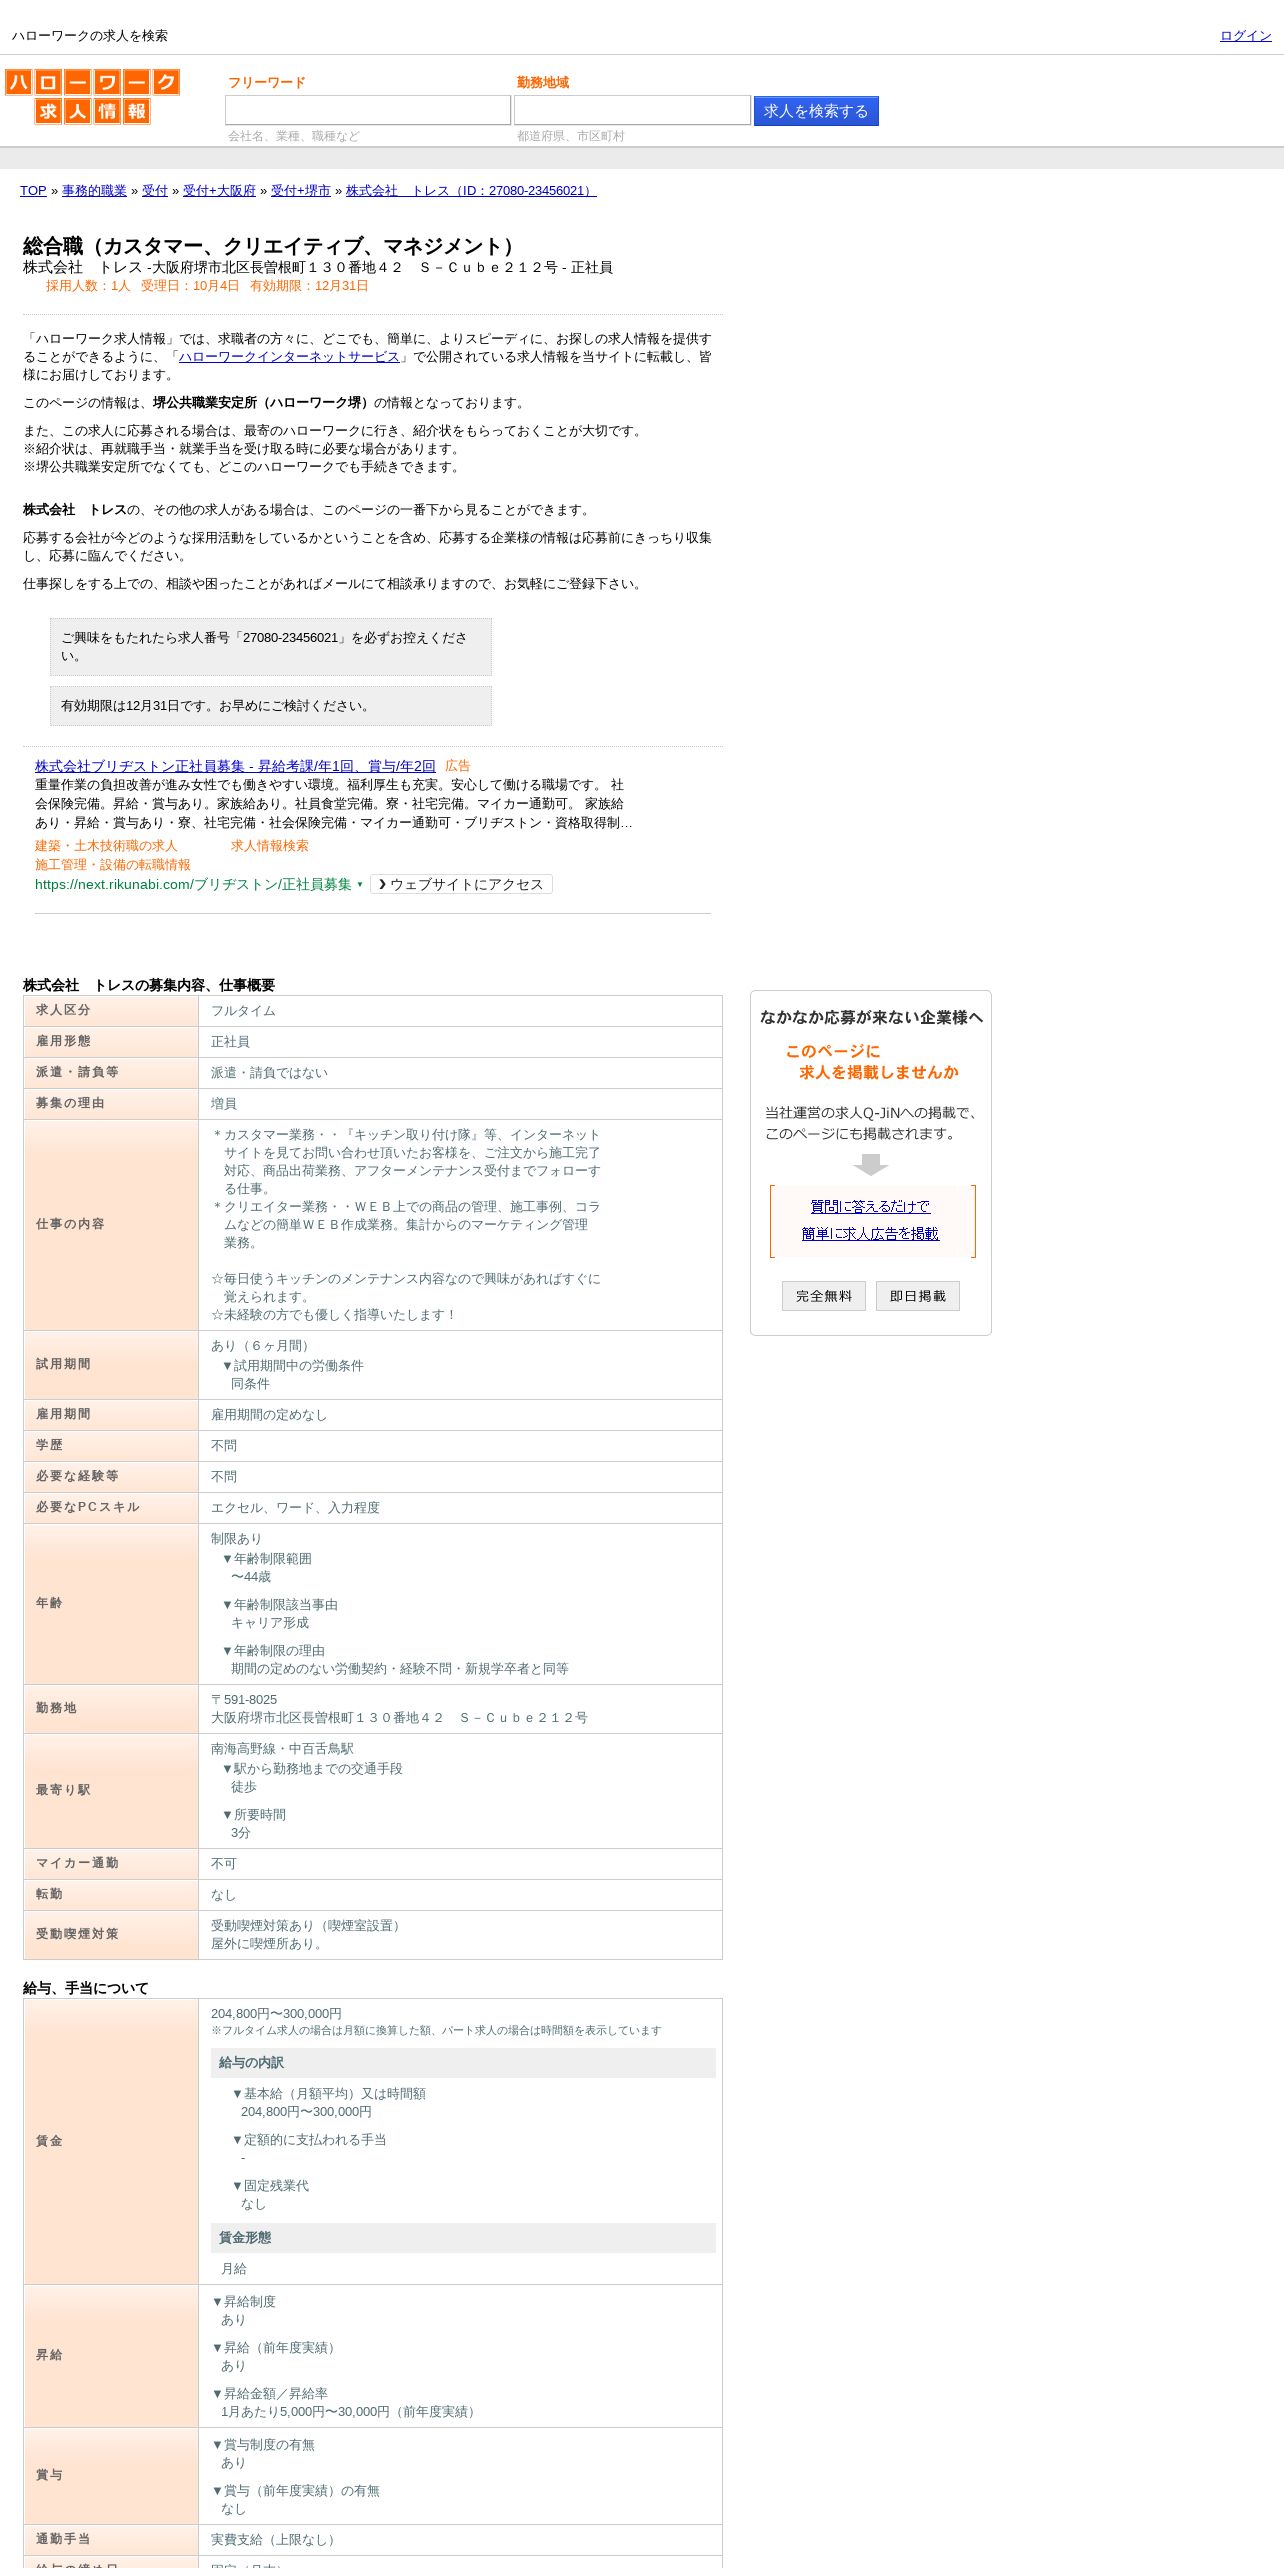Screen dimensions: 1284x2568
Task: Click 月給 wage type value
Action: [x=234, y=2269]
